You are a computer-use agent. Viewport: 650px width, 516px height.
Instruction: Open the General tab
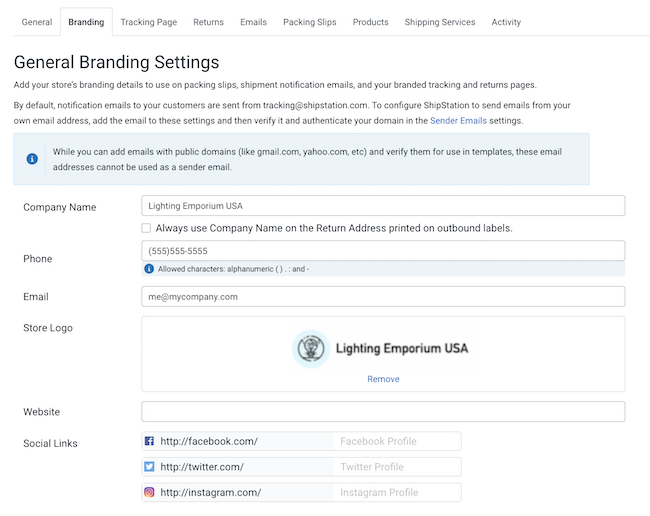[37, 22]
